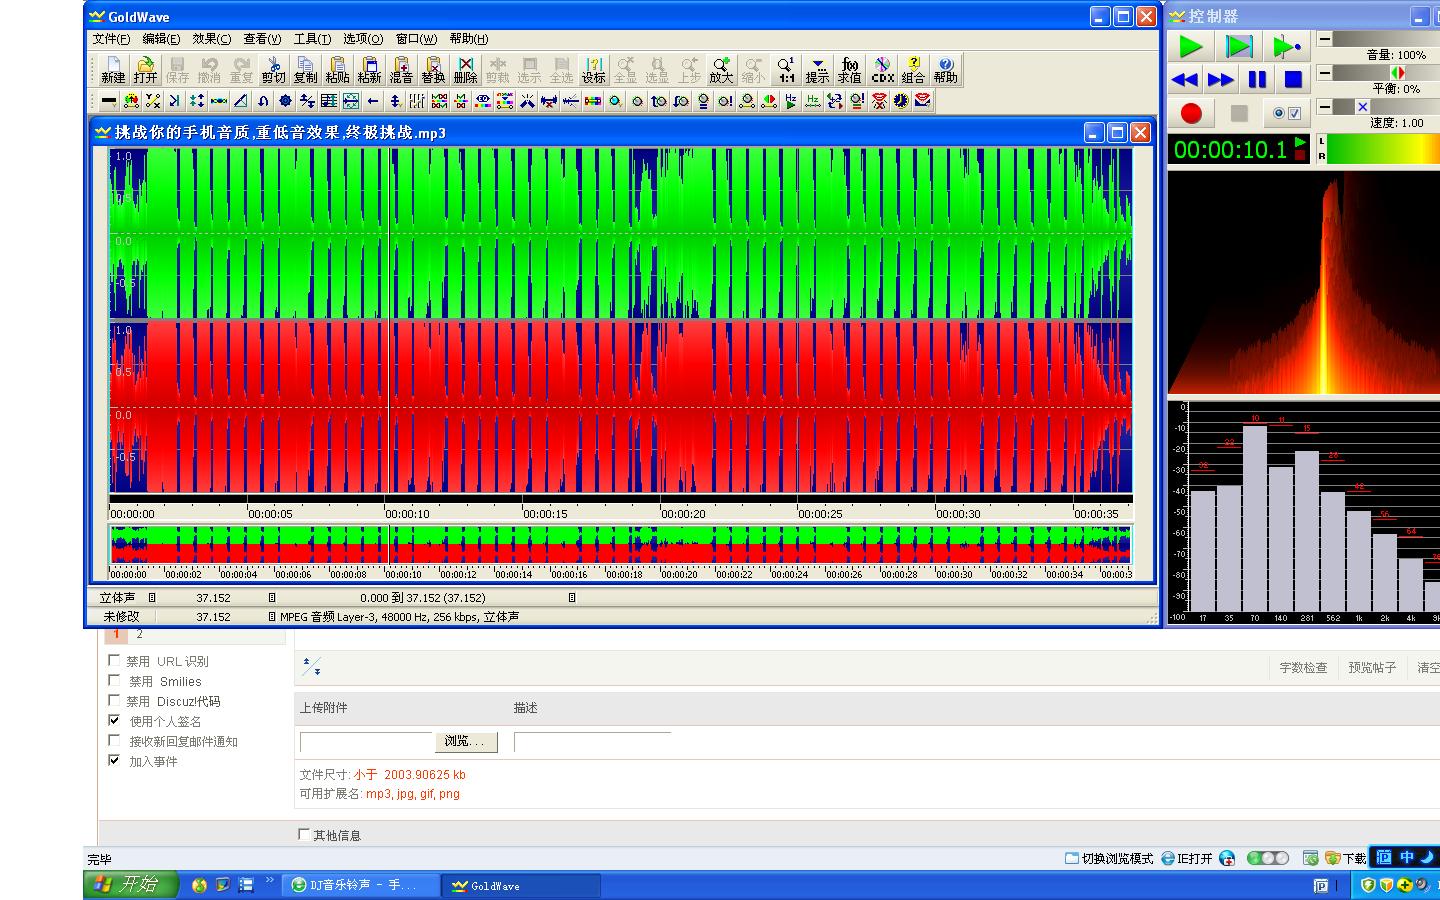Click the 00:00:15 mark on waveform timeline
Screen dimensions: 1440x900
click(545, 514)
